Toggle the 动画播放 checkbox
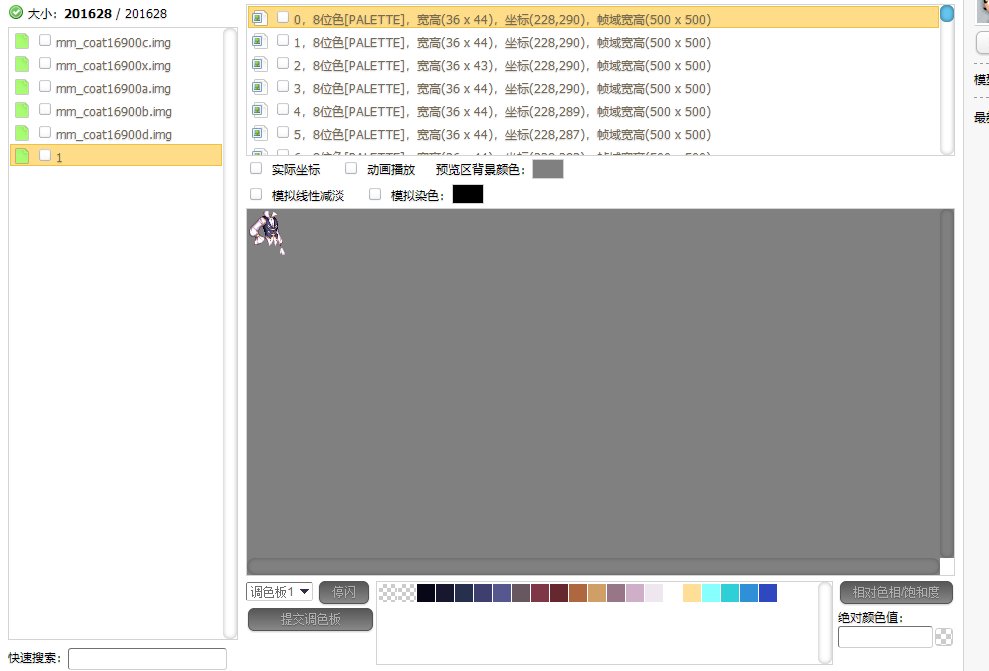Screen dimensions: 989x671 (351, 169)
